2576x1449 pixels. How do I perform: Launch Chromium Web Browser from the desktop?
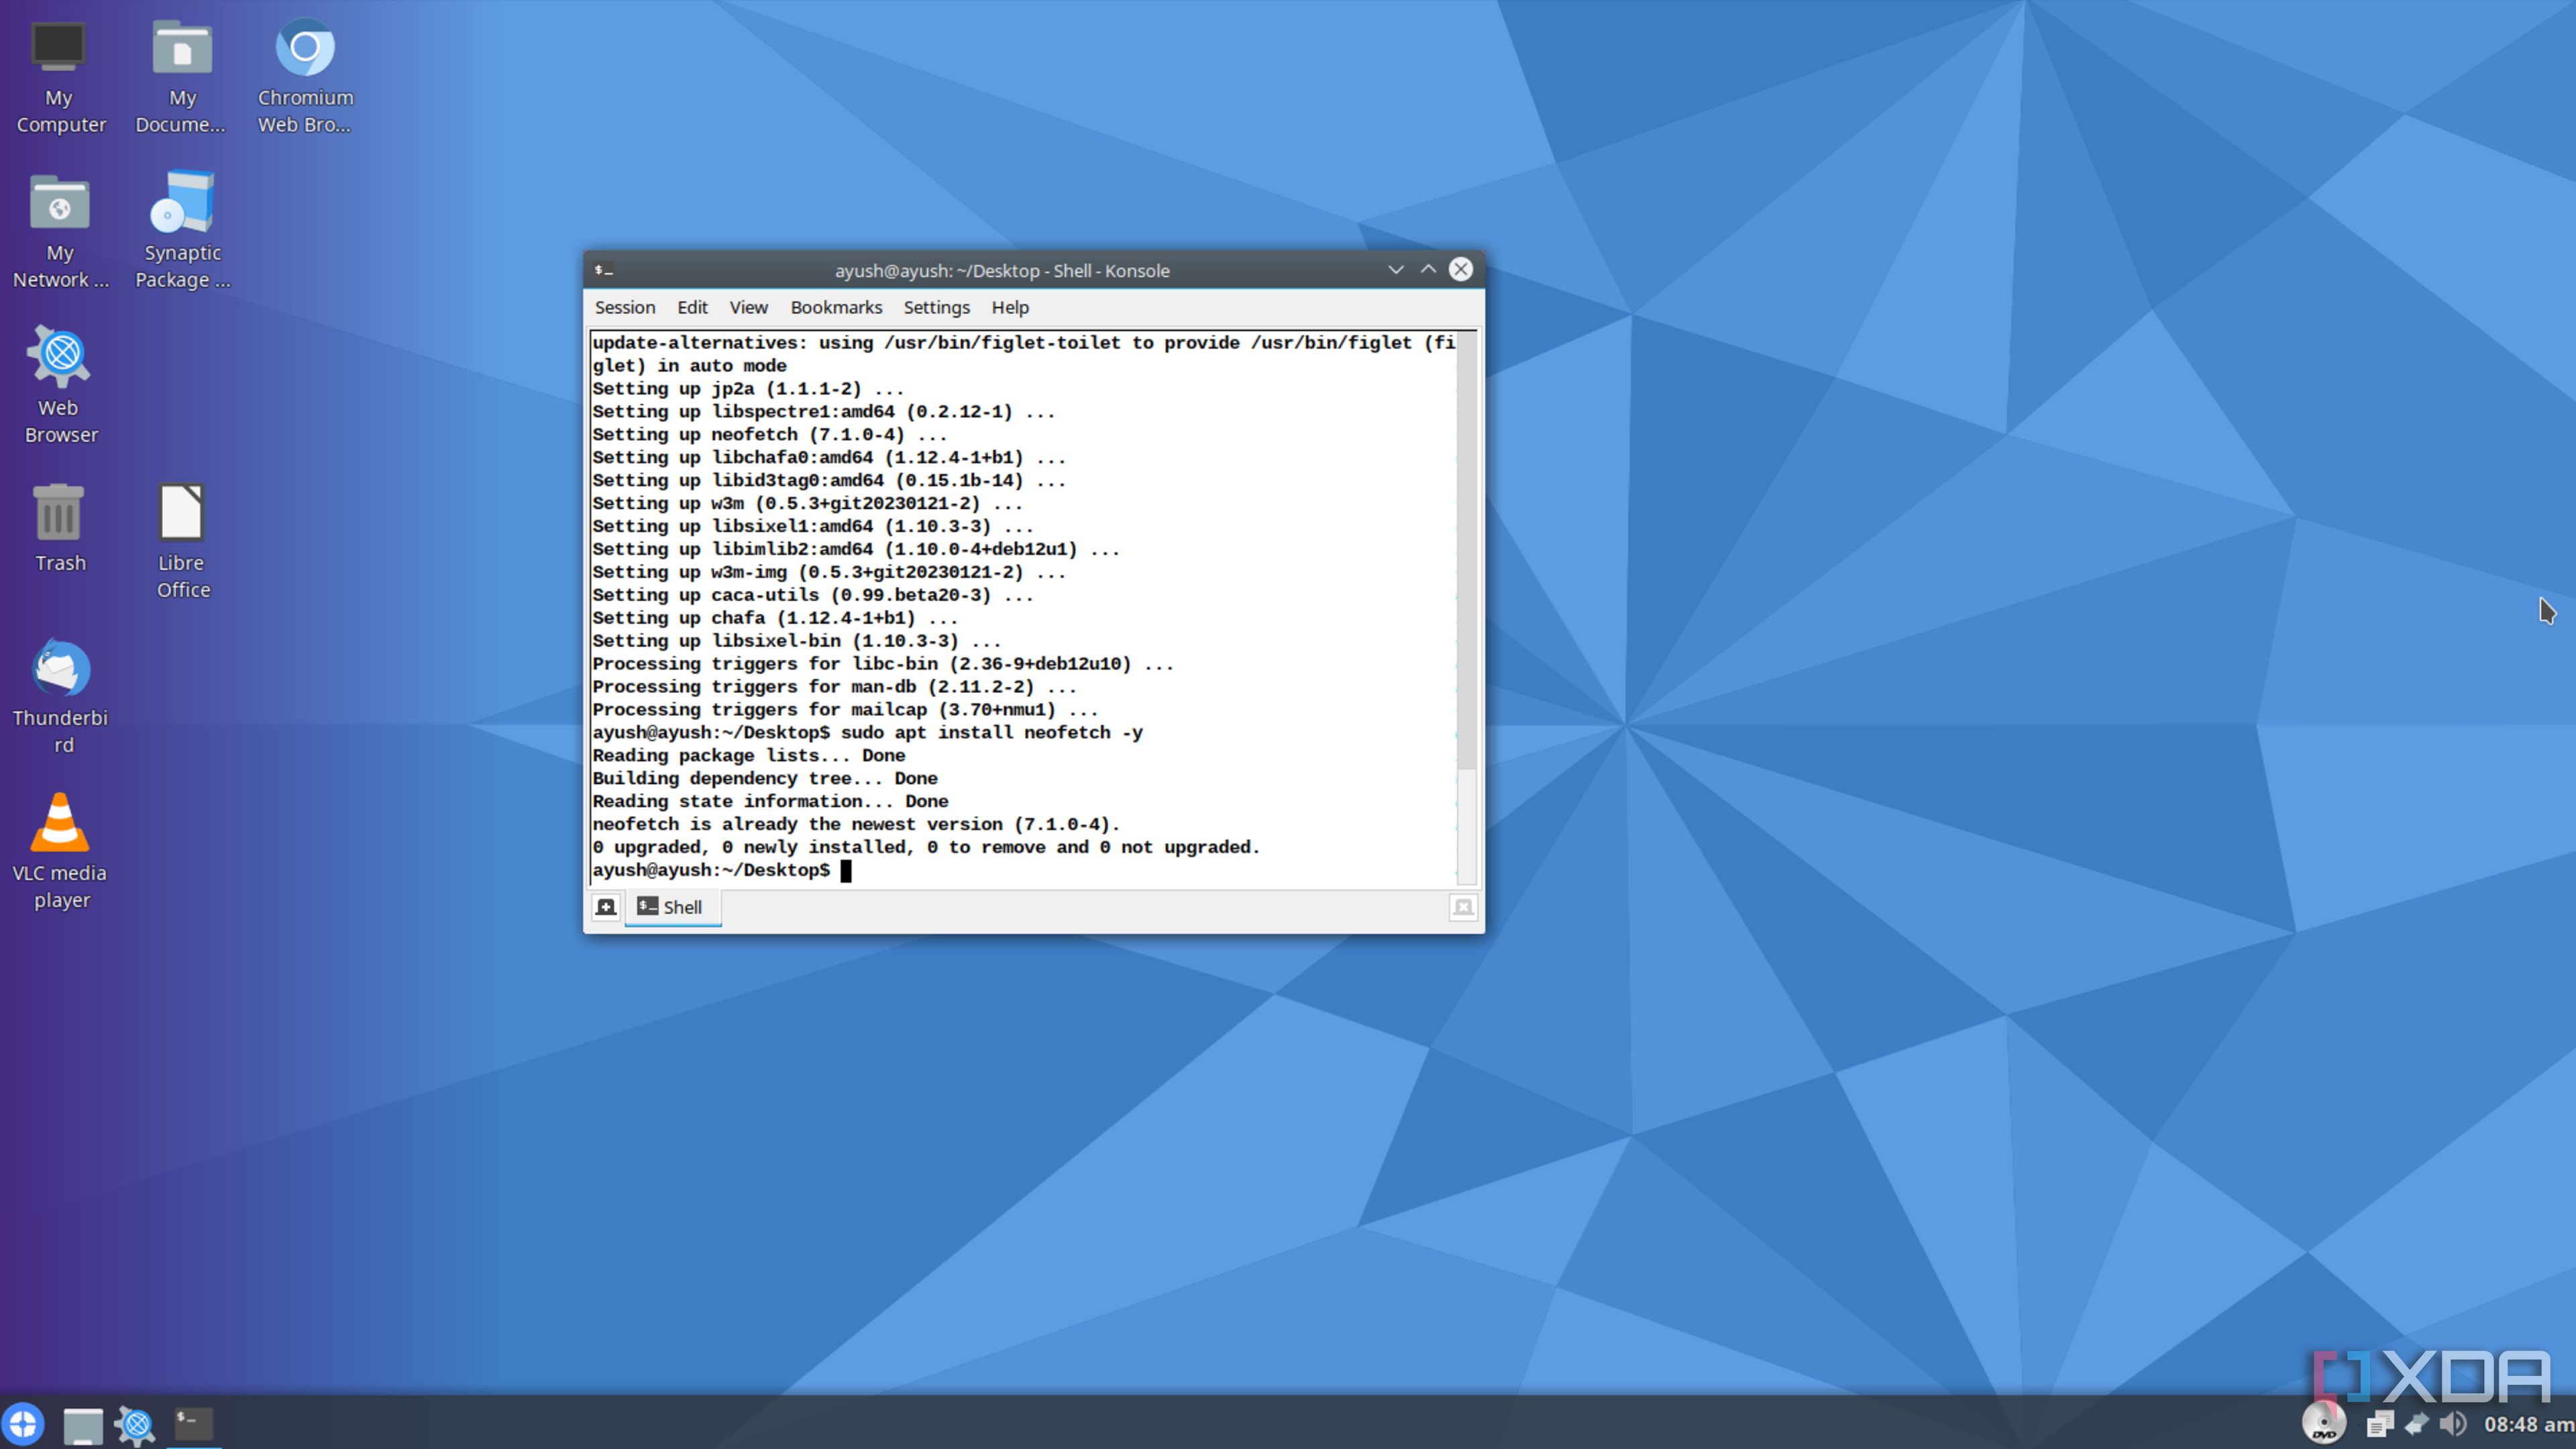(x=305, y=77)
